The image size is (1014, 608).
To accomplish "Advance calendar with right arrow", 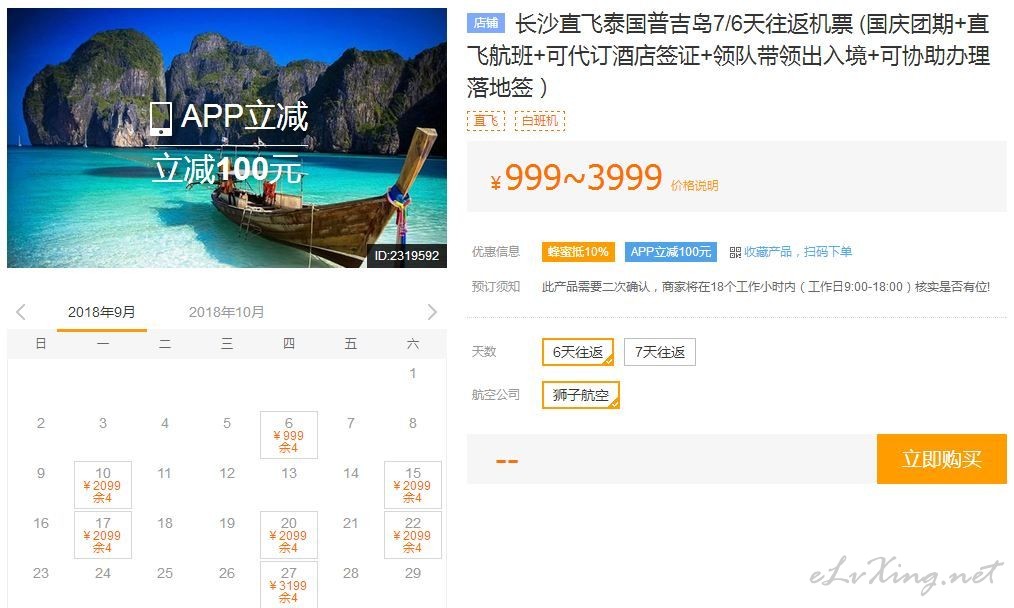I will pos(432,312).
